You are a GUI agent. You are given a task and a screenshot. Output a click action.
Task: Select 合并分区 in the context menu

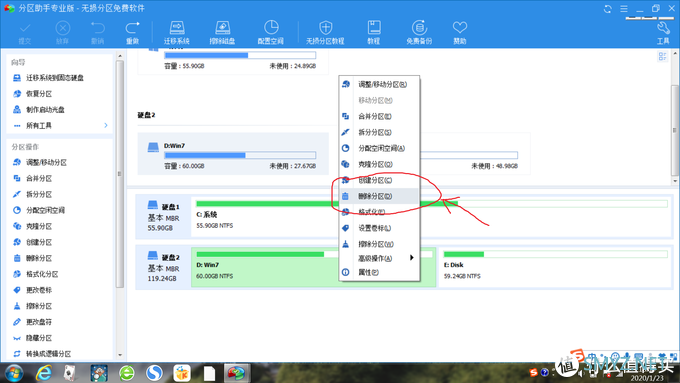[379, 116]
